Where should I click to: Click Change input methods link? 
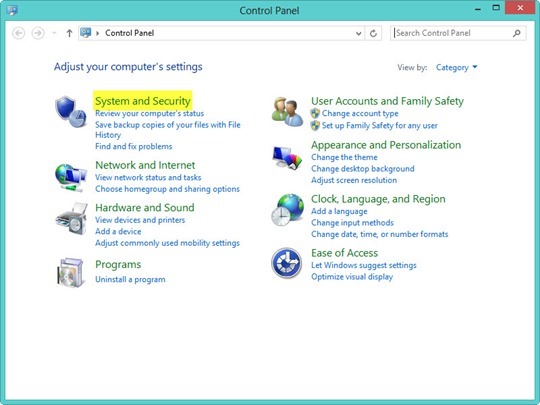point(352,223)
